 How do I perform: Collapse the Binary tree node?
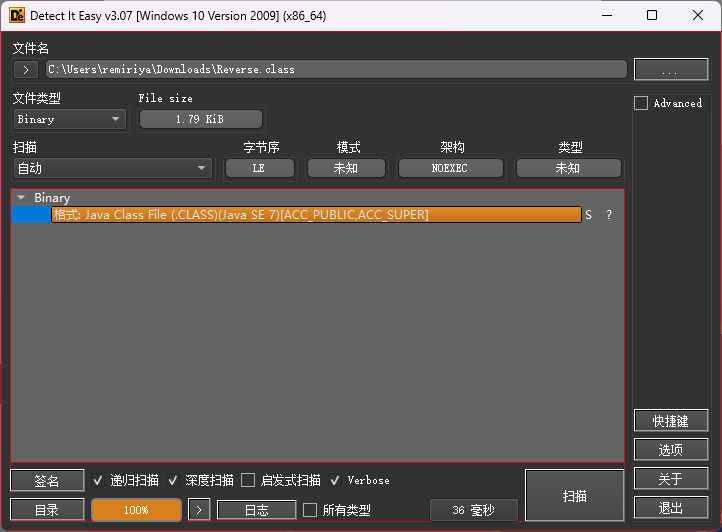(21, 198)
